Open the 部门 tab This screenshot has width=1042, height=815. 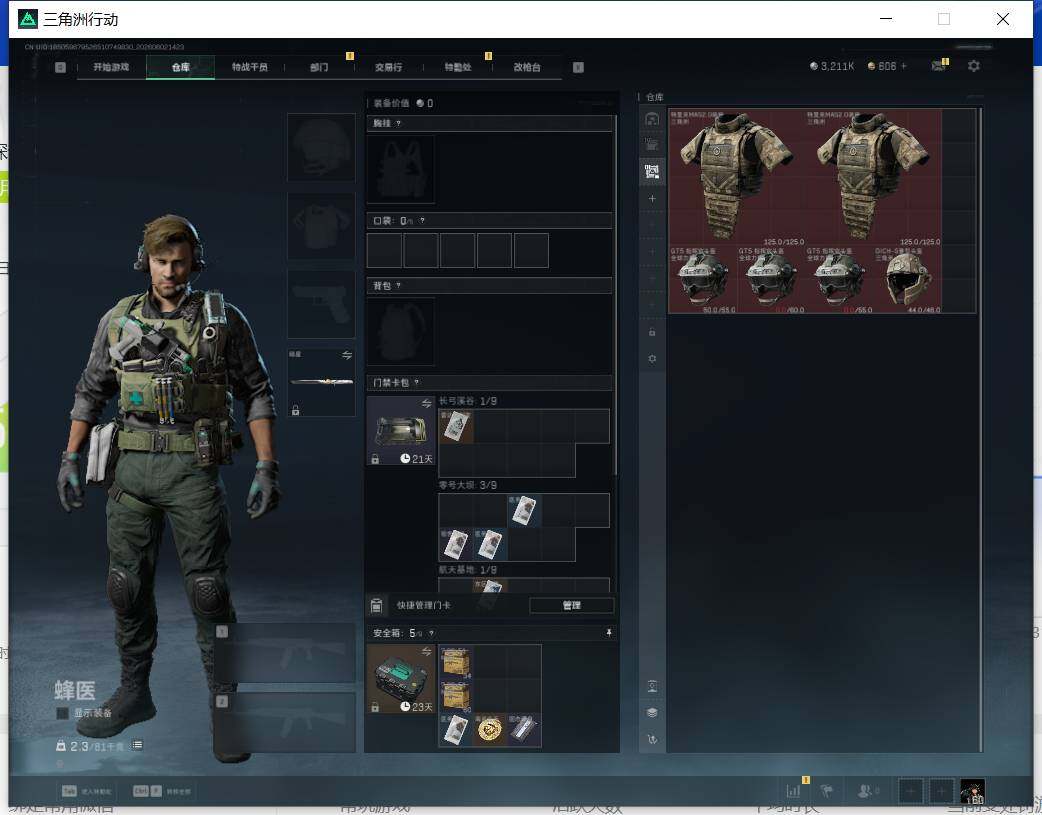click(319, 67)
